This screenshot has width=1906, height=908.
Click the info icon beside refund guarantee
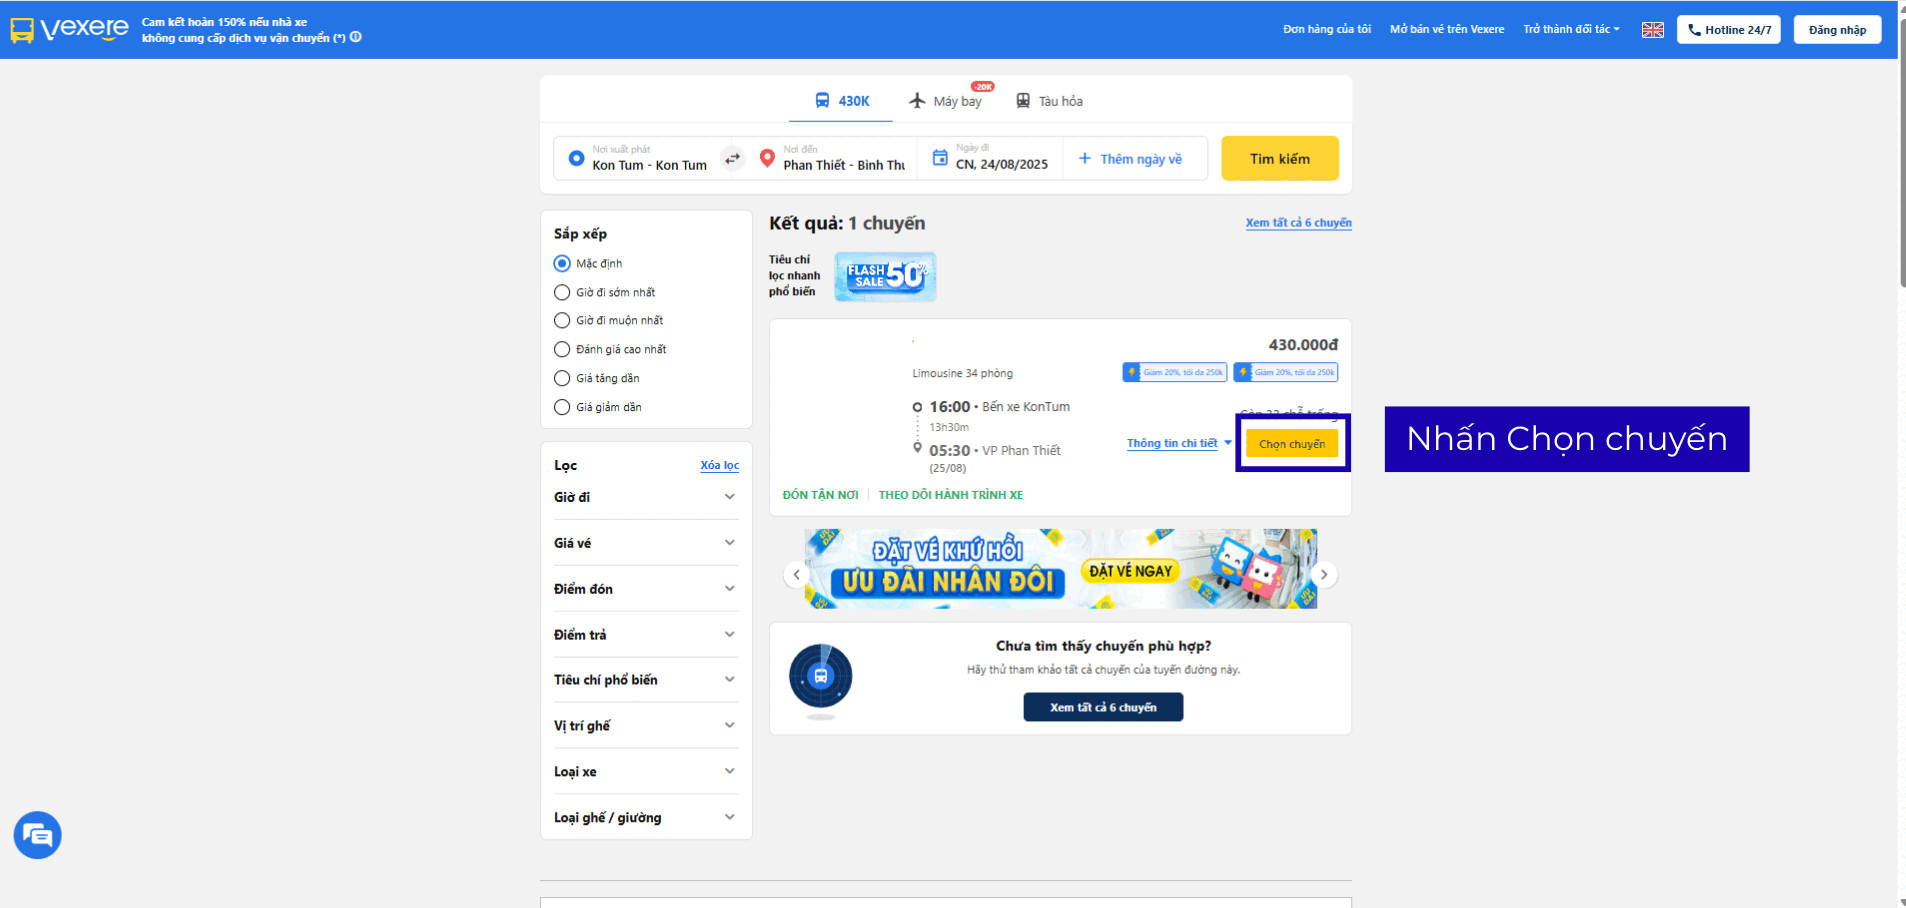pos(356,37)
